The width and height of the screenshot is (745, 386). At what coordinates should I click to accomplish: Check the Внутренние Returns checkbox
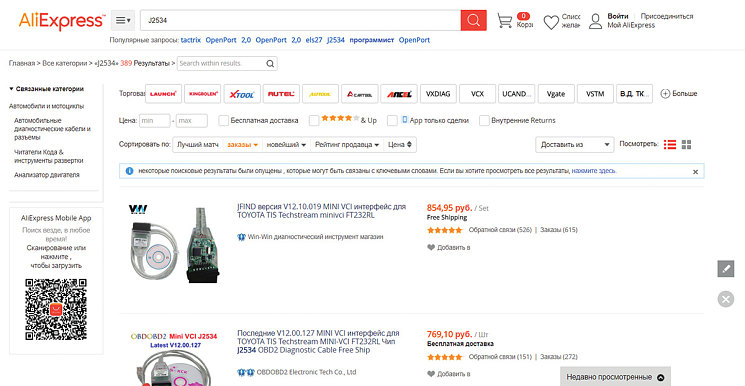pyautogui.click(x=484, y=121)
